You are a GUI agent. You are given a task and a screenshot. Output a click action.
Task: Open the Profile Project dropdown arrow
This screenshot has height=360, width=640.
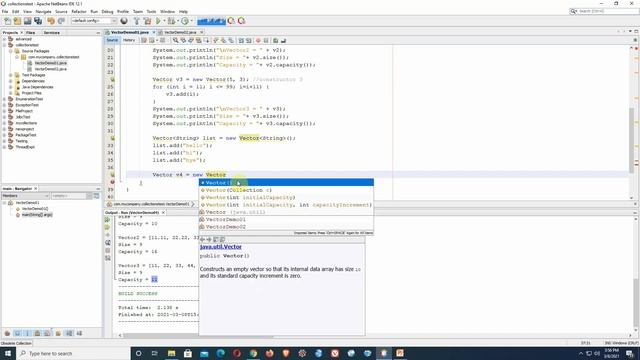(x=191, y=21)
